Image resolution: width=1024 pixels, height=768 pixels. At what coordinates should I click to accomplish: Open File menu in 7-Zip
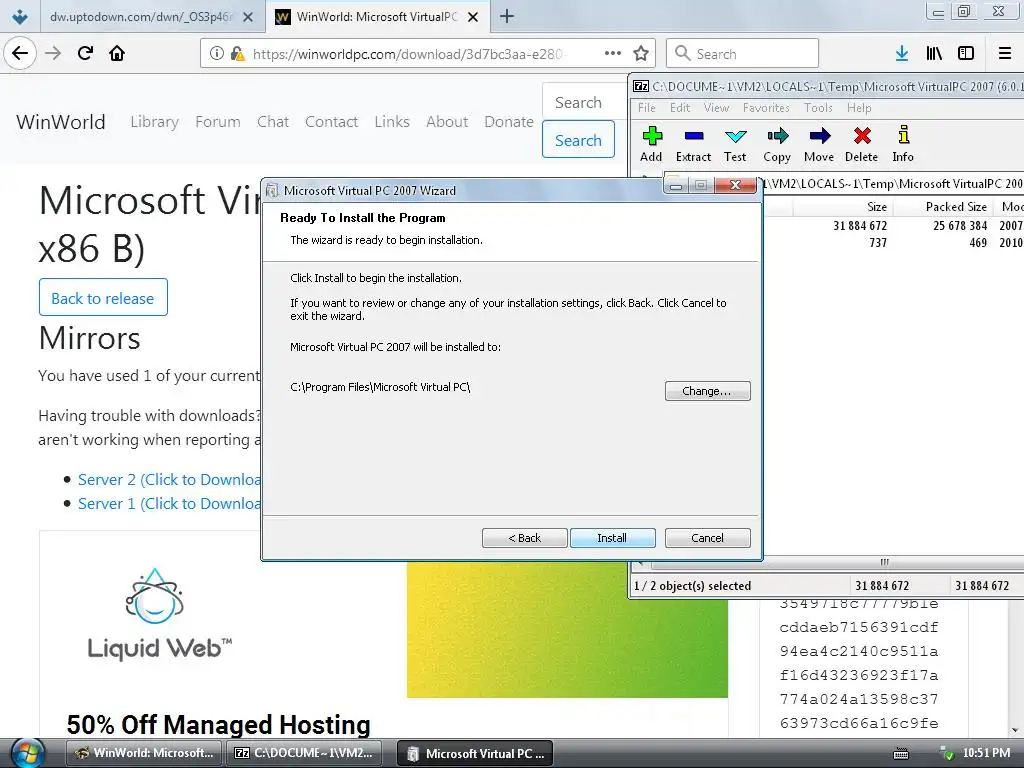point(647,108)
